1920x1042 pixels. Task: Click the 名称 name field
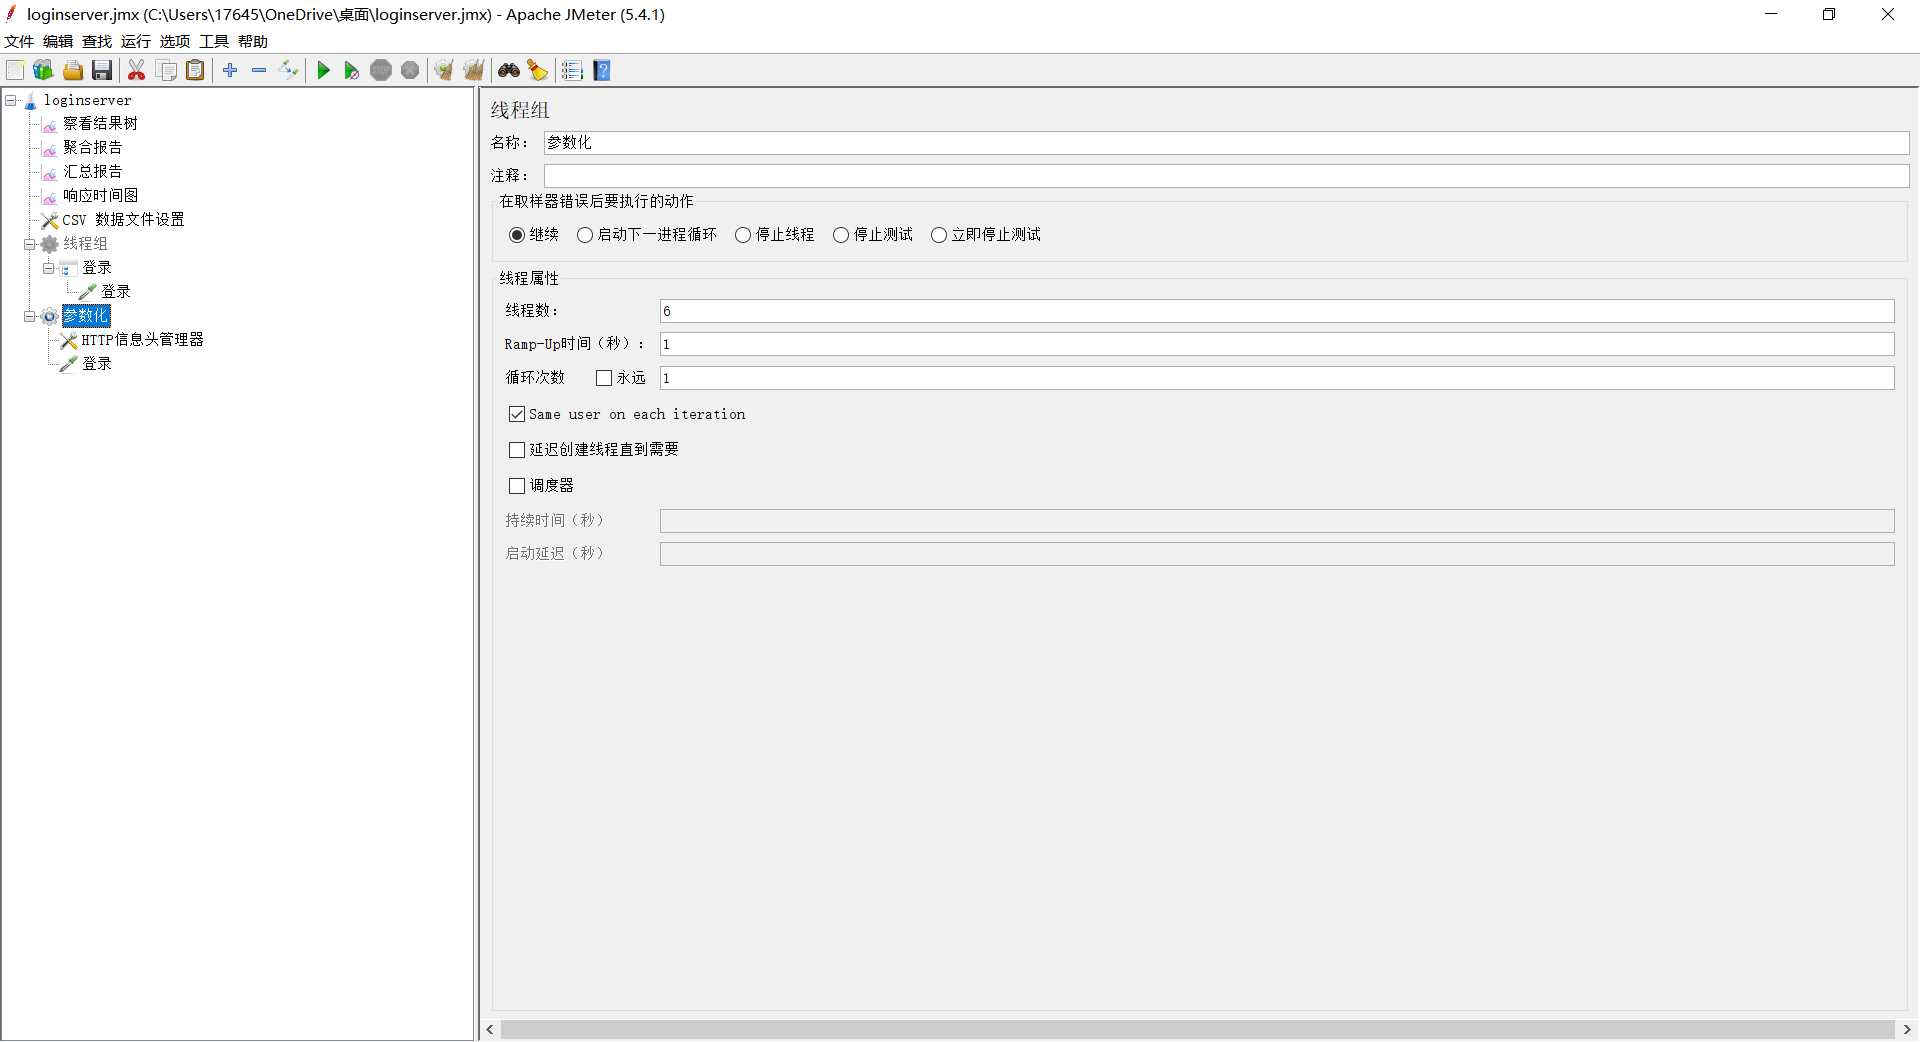point(1226,143)
